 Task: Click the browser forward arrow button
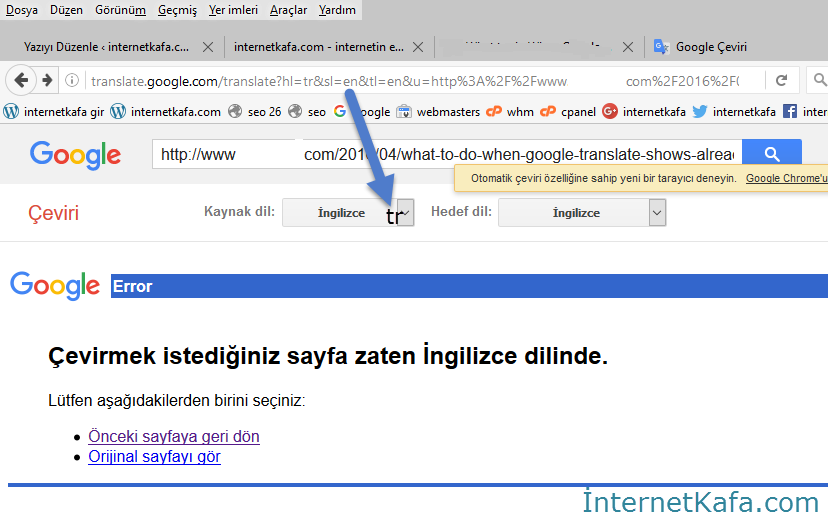47,80
